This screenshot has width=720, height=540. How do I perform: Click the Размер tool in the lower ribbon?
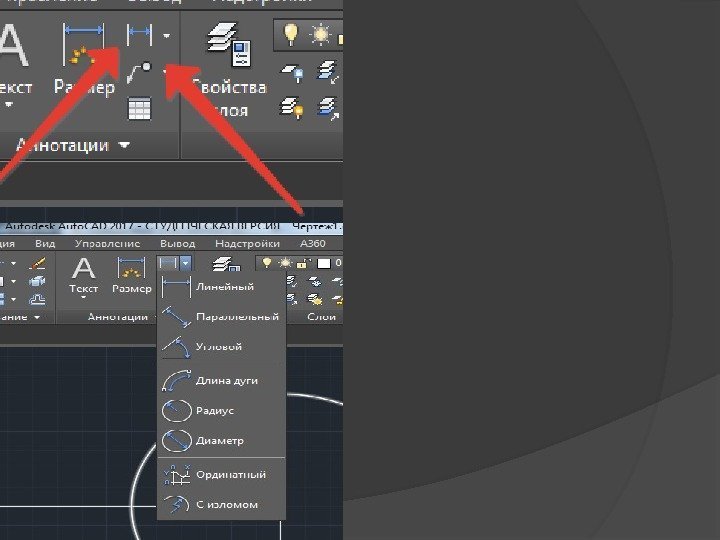pyautogui.click(x=131, y=275)
